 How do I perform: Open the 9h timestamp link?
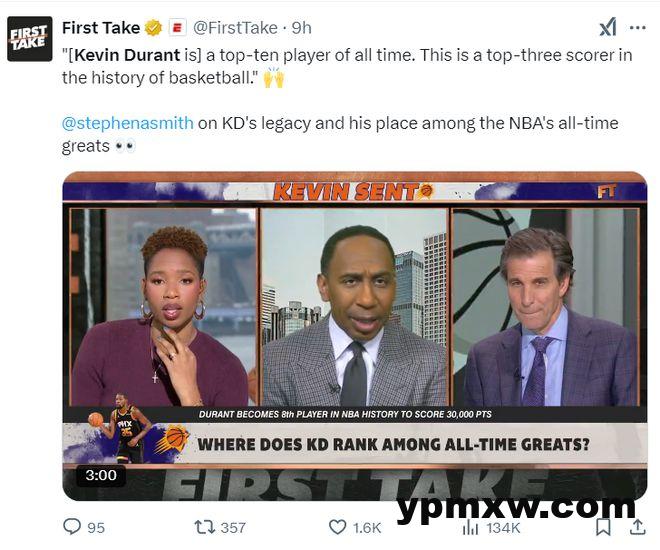pos(302,28)
